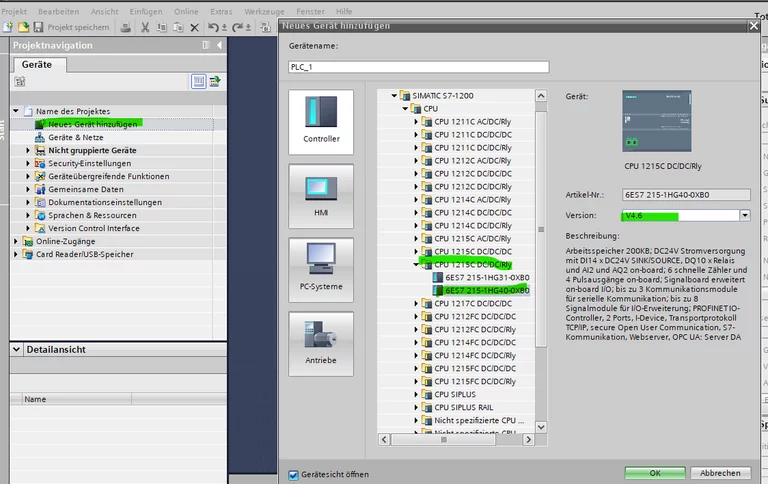Toggle the Gerätesicht öffnen checkbox
This screenshot has width=768, height=484.
[293, 475]
